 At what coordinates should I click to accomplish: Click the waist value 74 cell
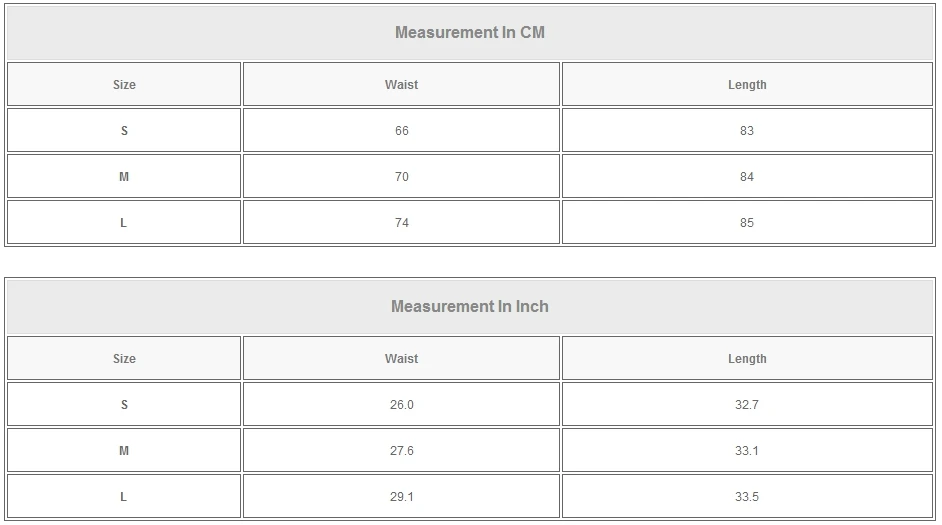point(401,223)
